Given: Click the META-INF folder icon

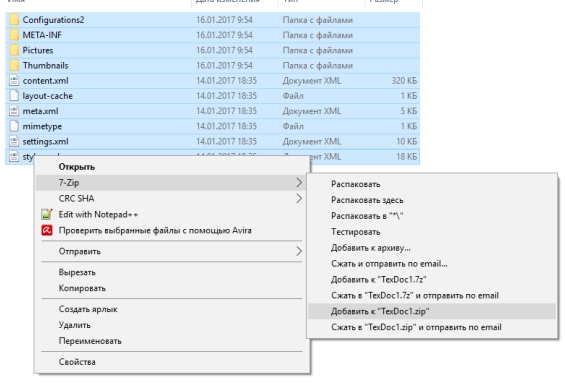Looking at the screenshot, I should pyautogui.click(x=14, y=35).
